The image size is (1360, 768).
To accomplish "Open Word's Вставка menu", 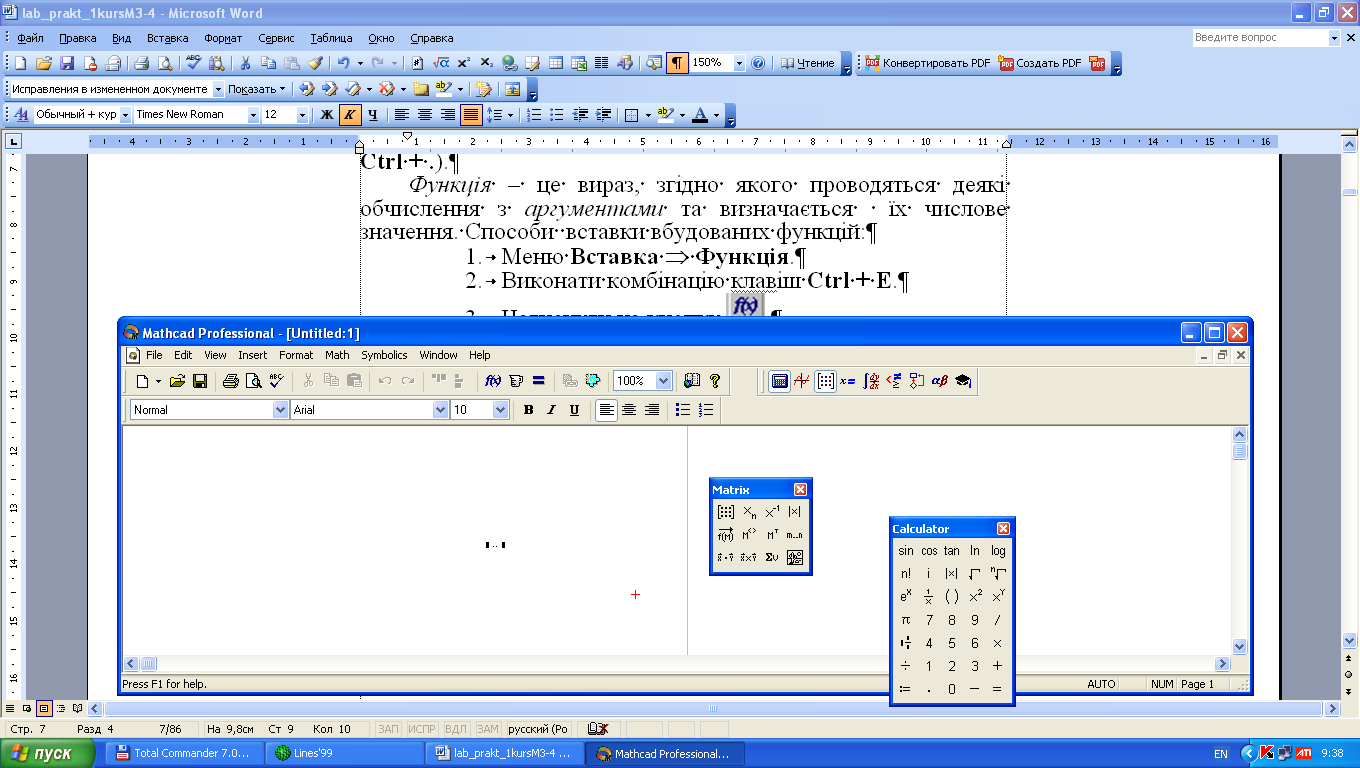I will pyautogui.click(x=167, y=38).
